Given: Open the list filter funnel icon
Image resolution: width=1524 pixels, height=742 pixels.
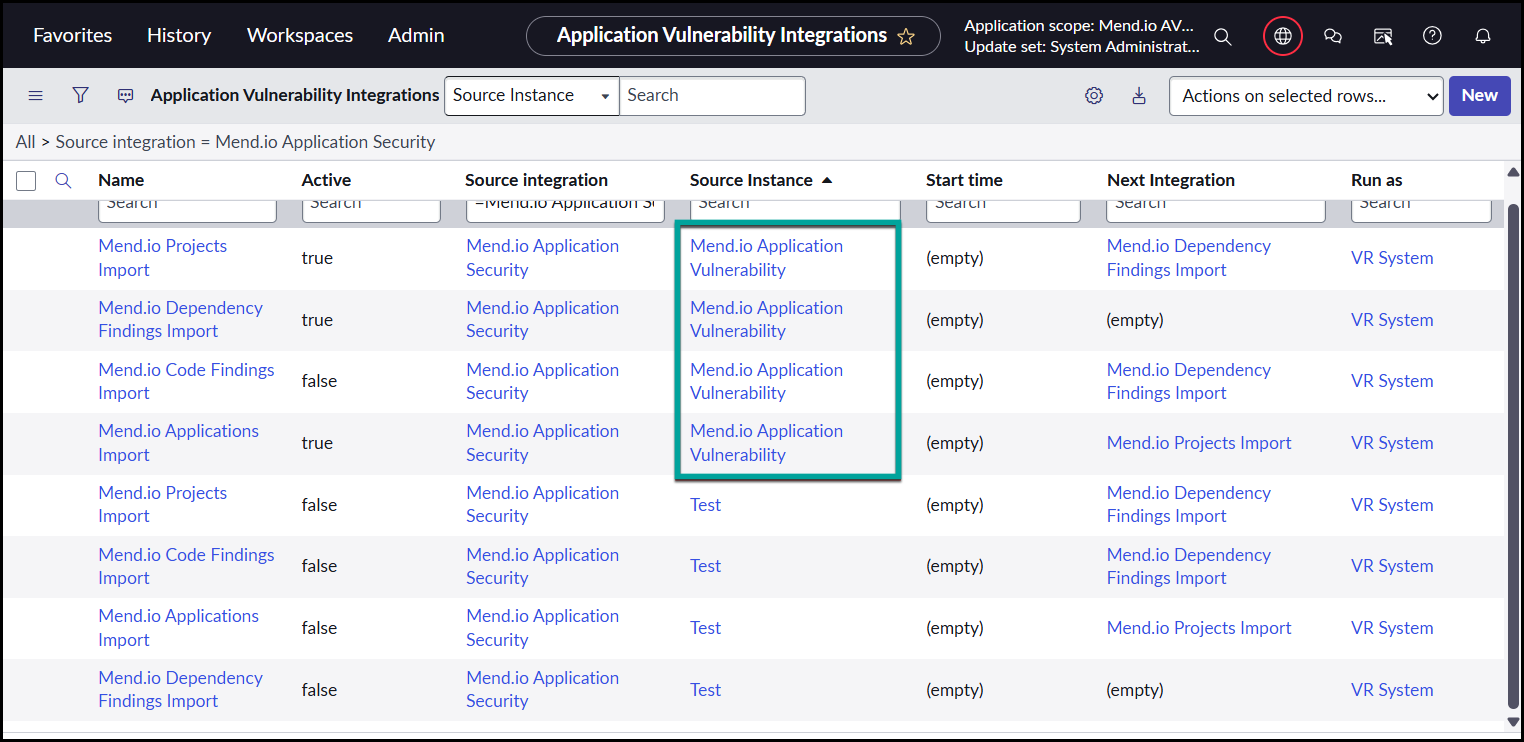Looking at the screenshot, I should 81,95.
